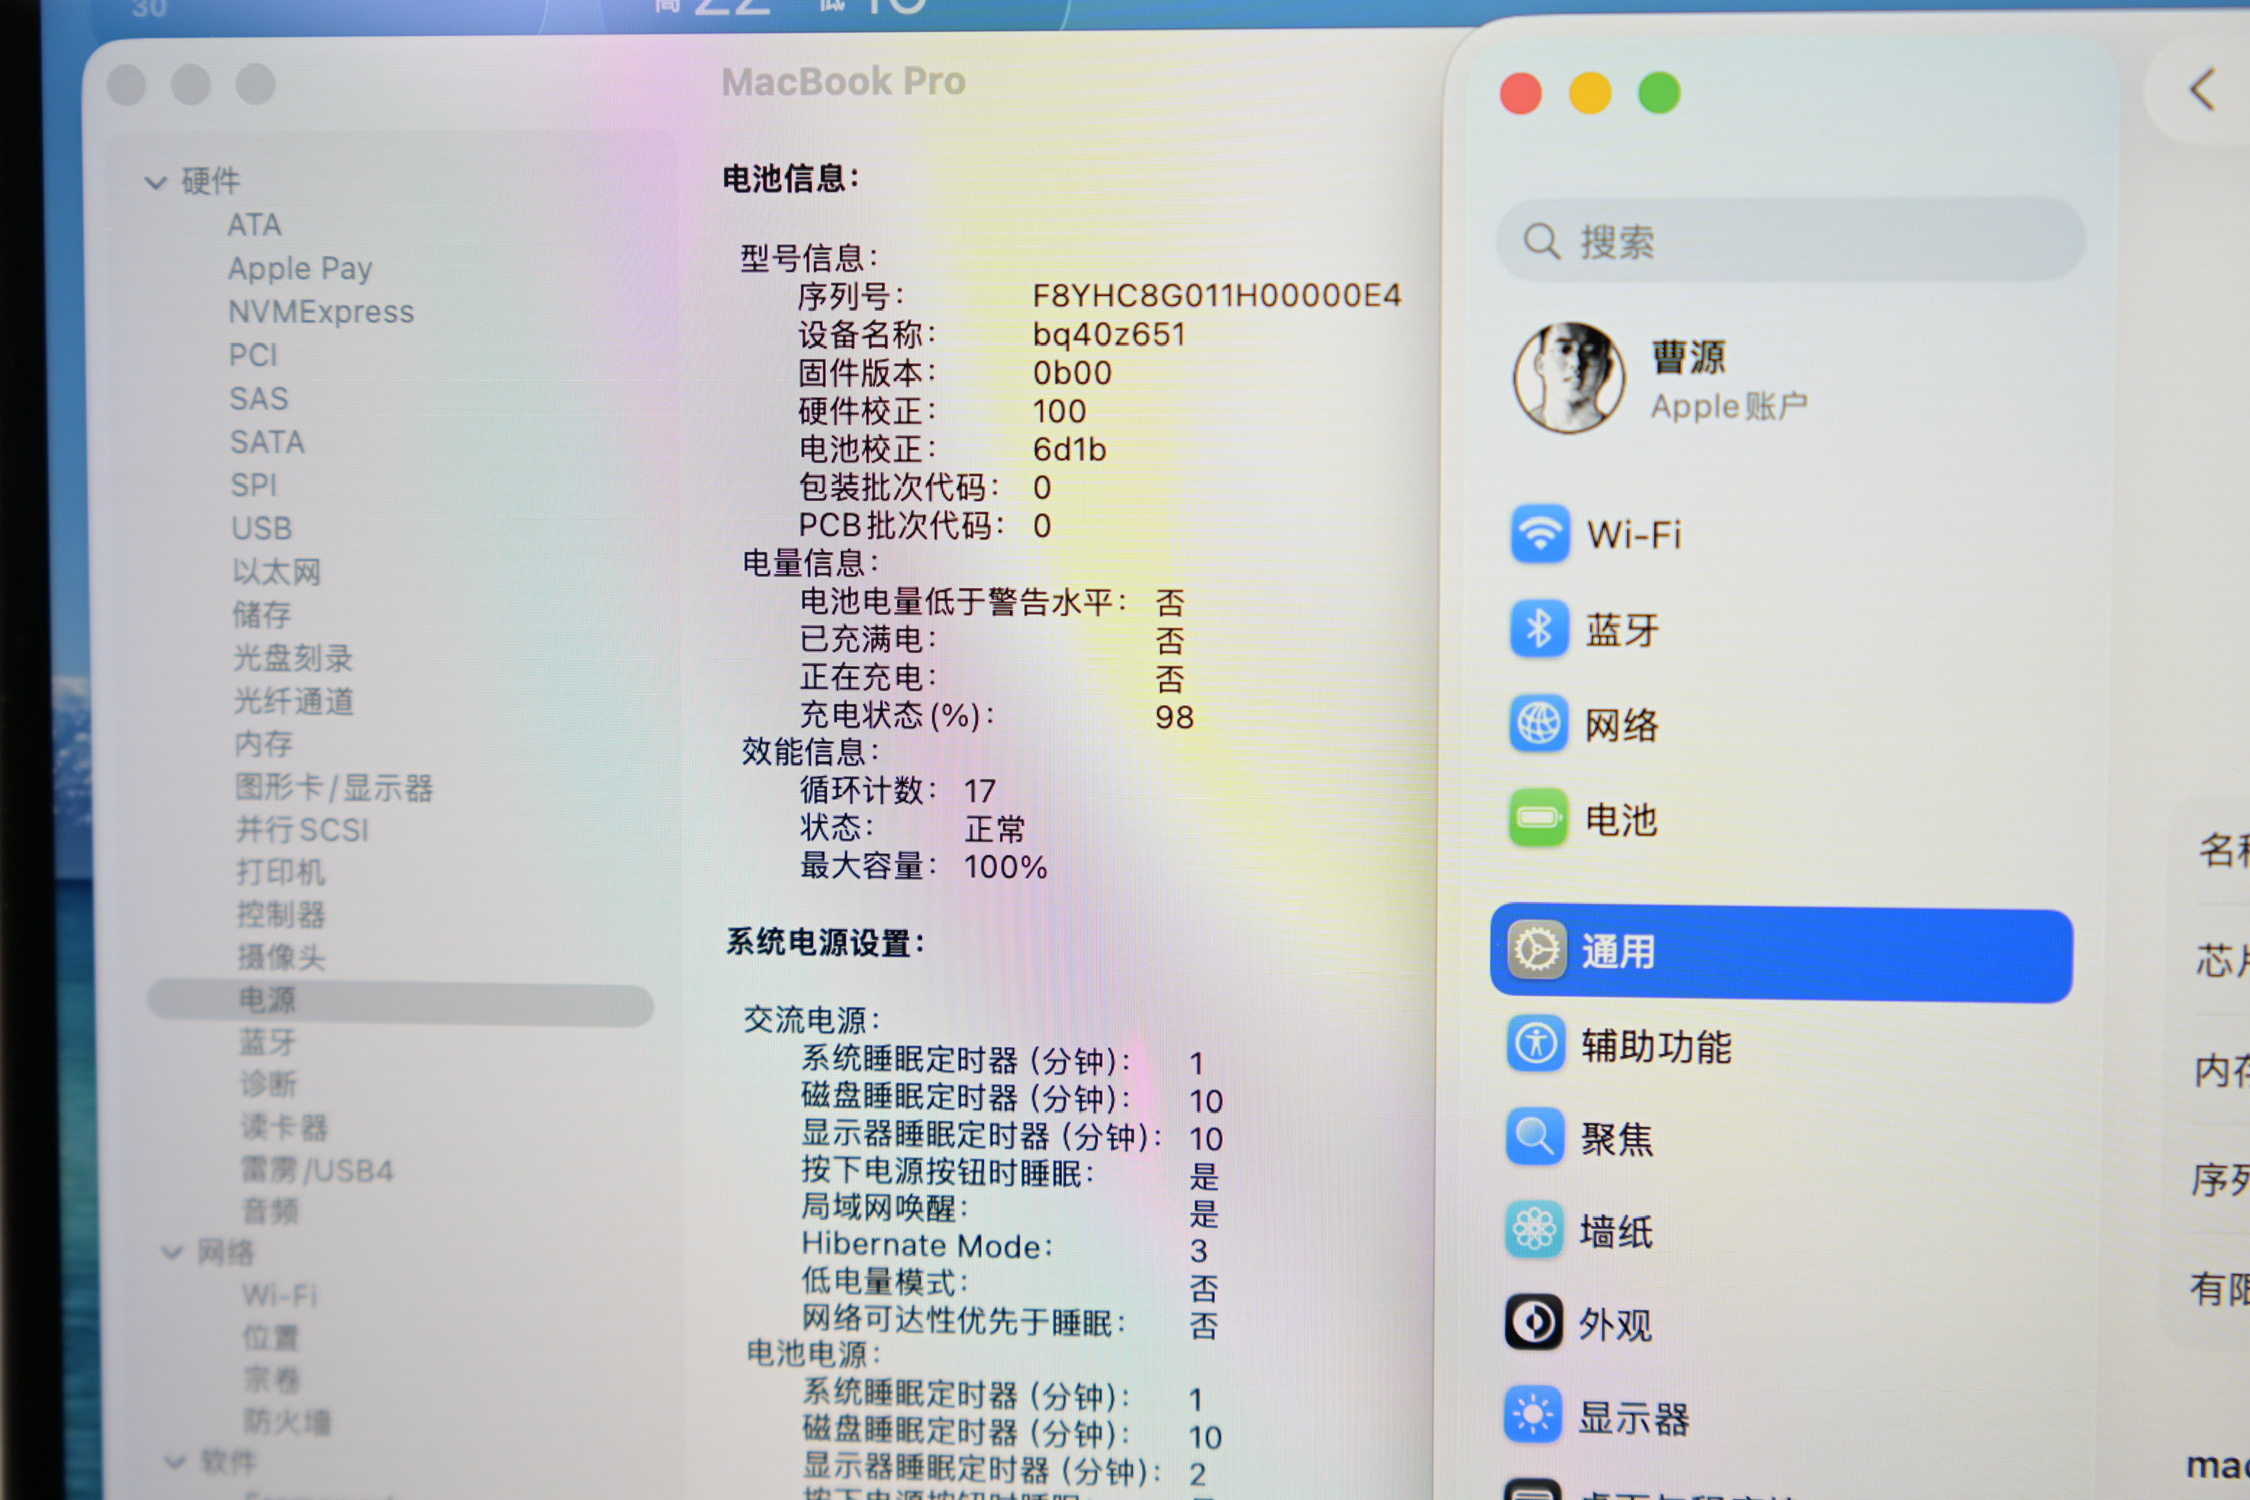Screen dimensions: 2250x1500
Task: Open the Wi-Fi settings icon
Action: point(1538,534)
